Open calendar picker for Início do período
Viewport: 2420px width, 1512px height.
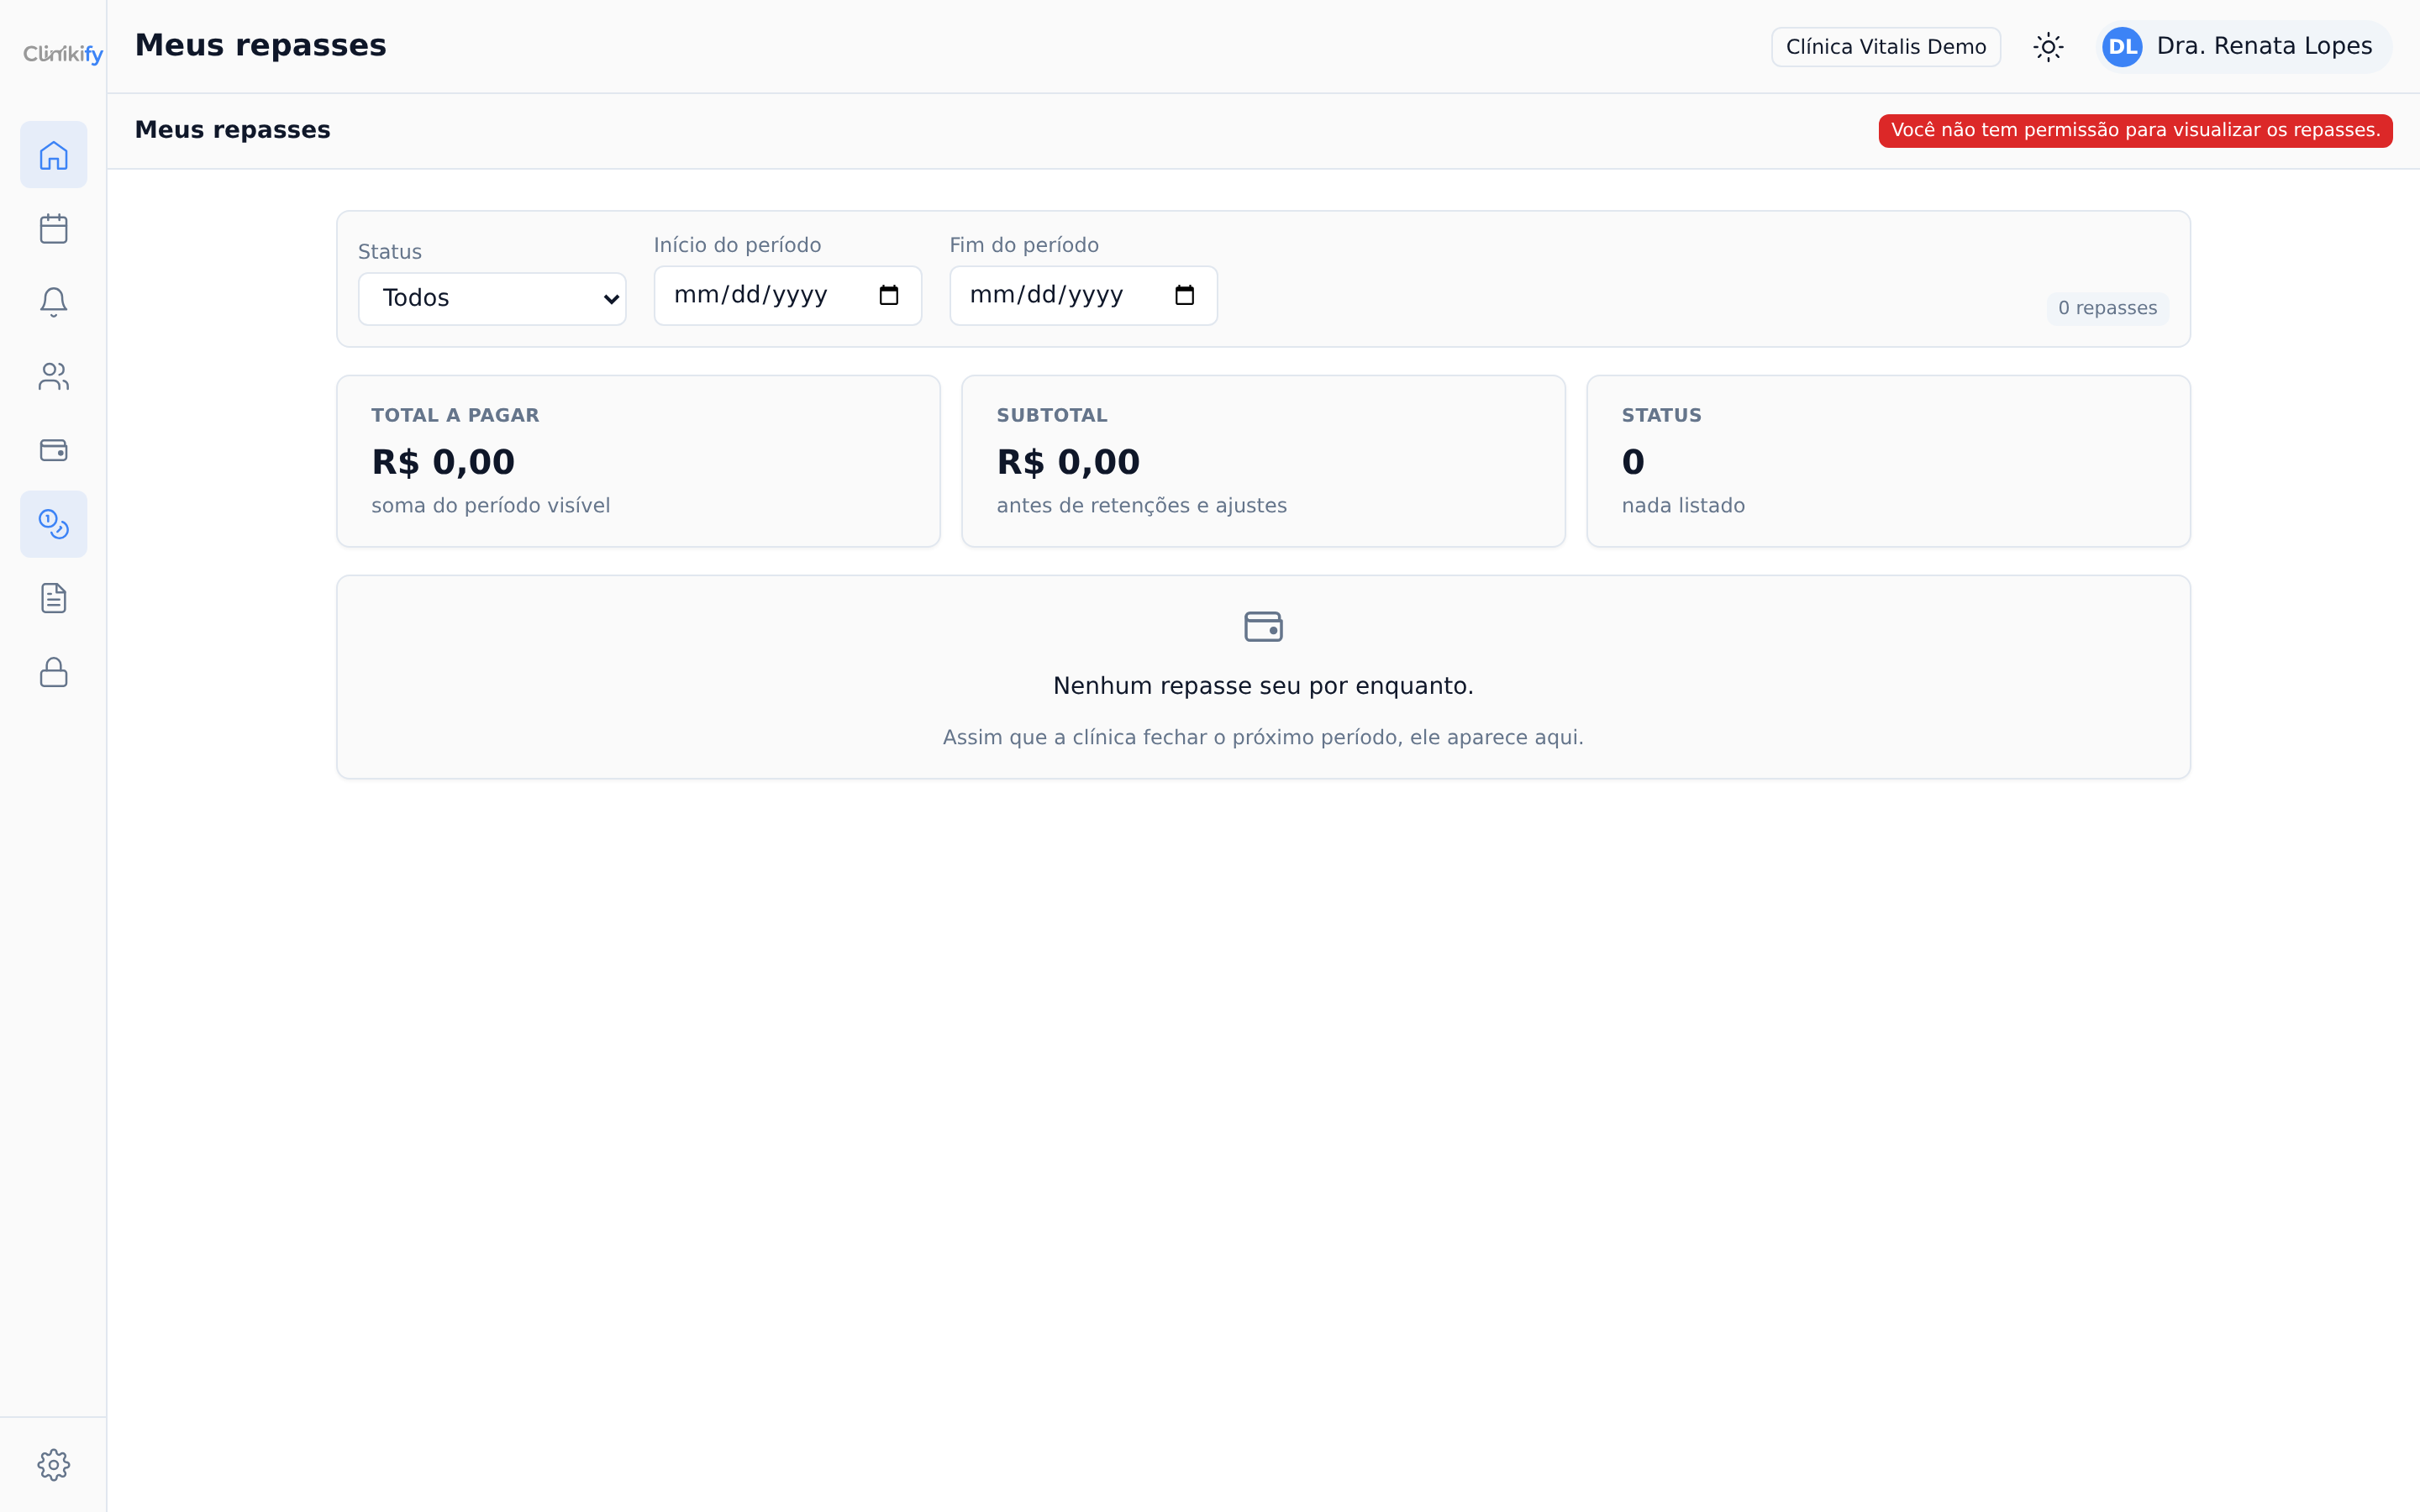[889, 295]
